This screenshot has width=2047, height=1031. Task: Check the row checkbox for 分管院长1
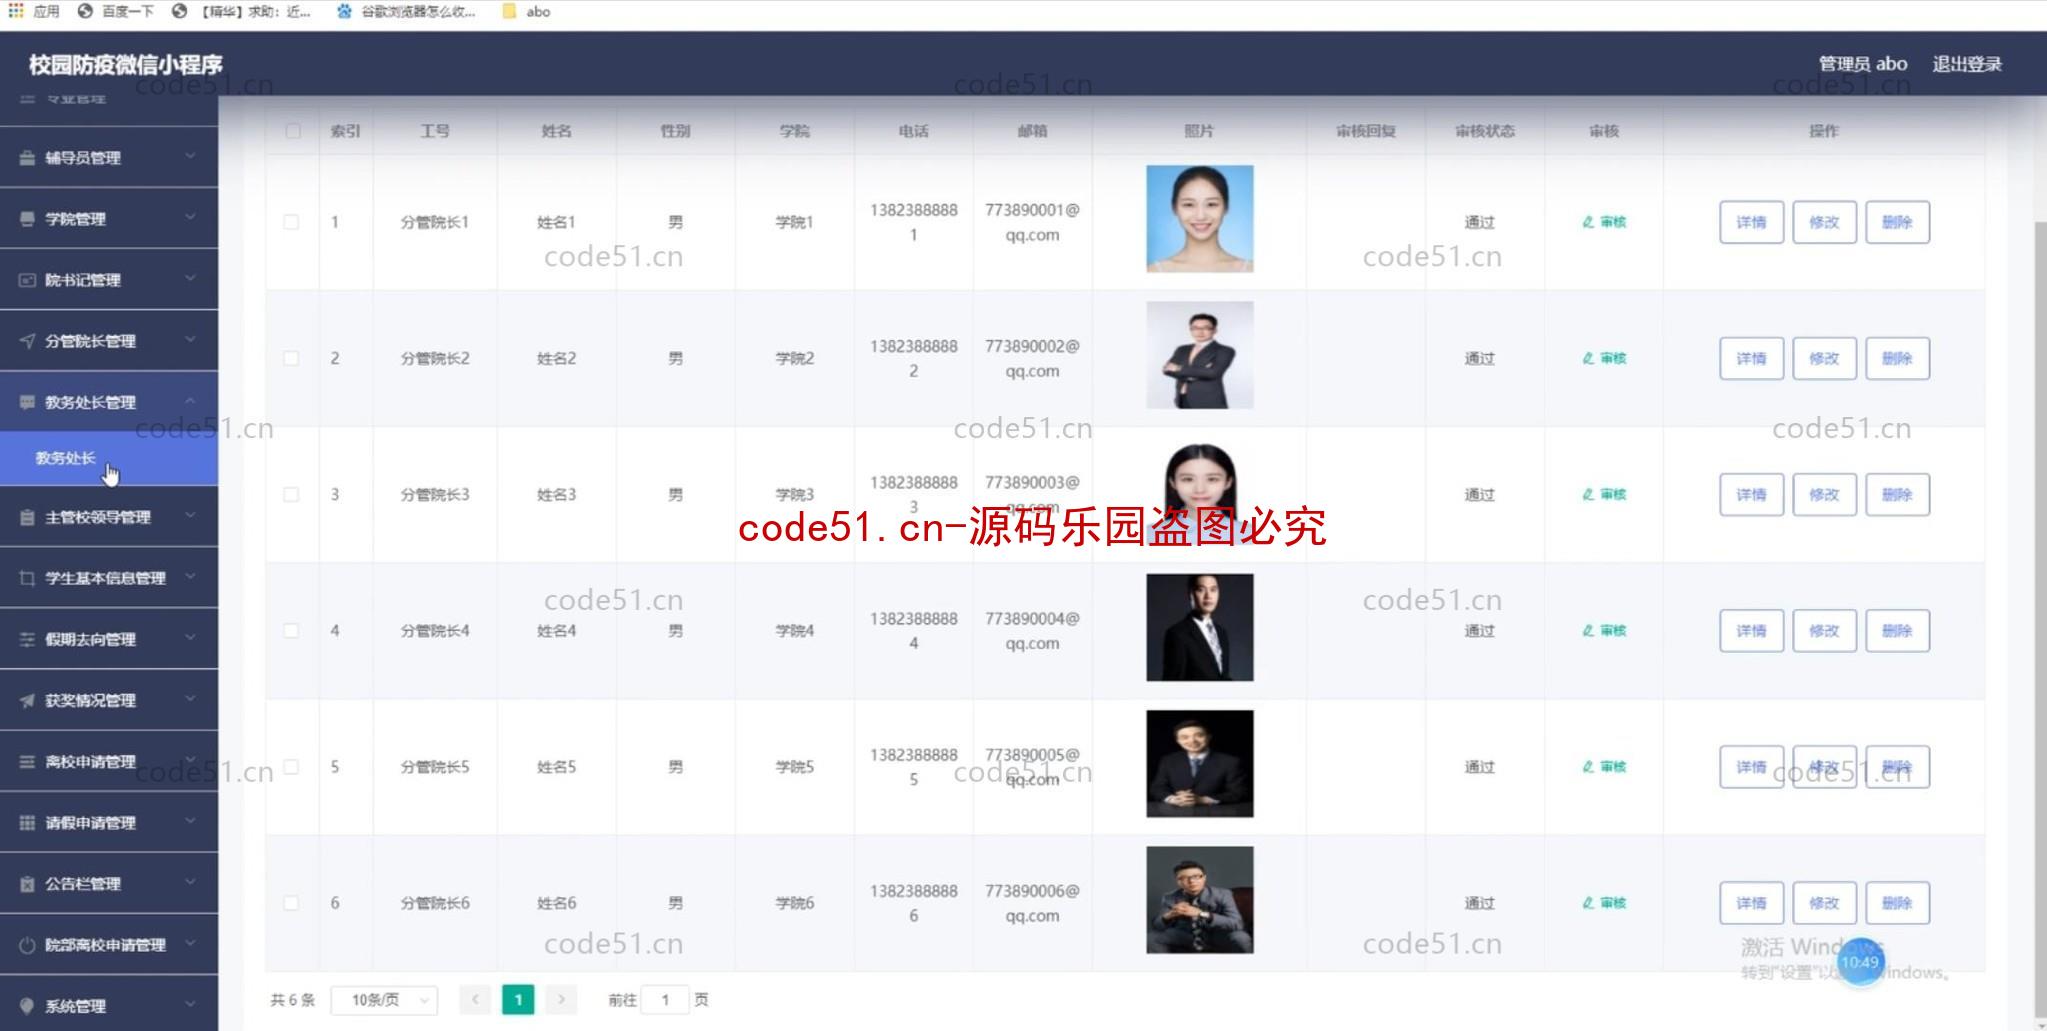tap(291, 222)
